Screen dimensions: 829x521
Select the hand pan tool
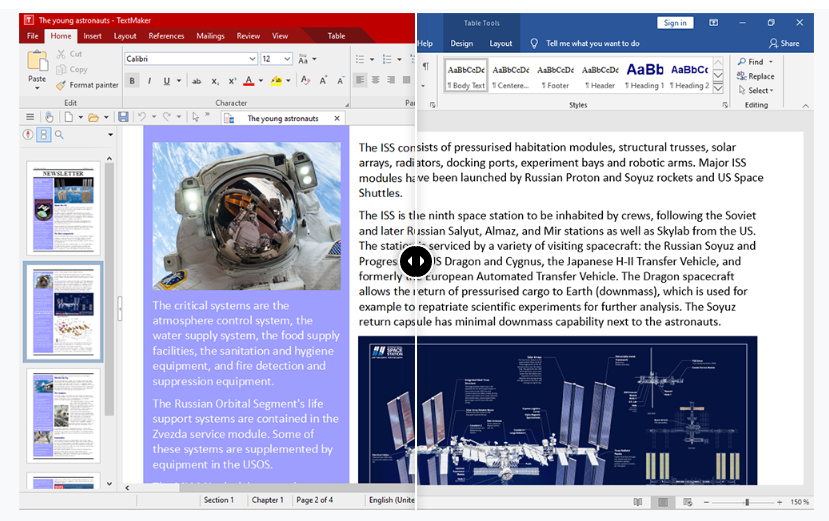click(x=48, y=118)
